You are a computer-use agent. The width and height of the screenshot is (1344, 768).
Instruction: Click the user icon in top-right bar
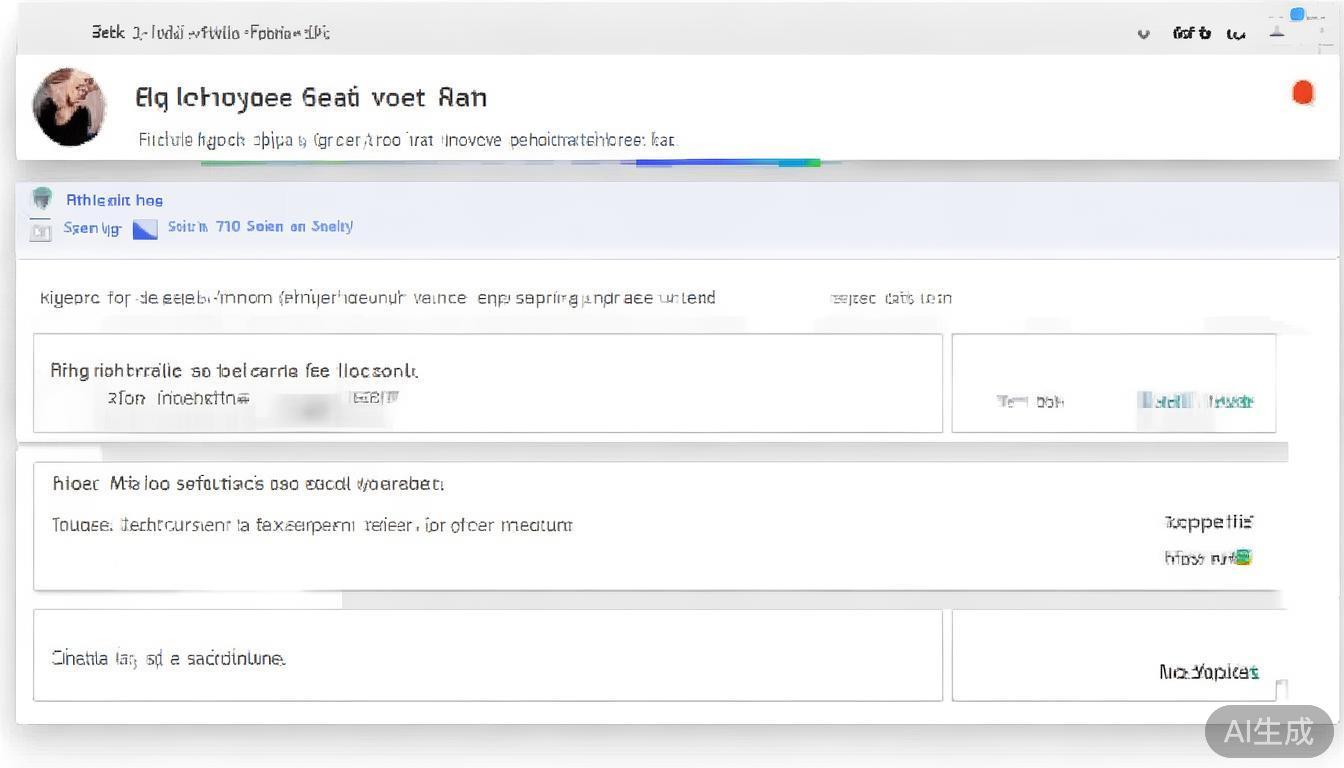(x=1277, y=32)
